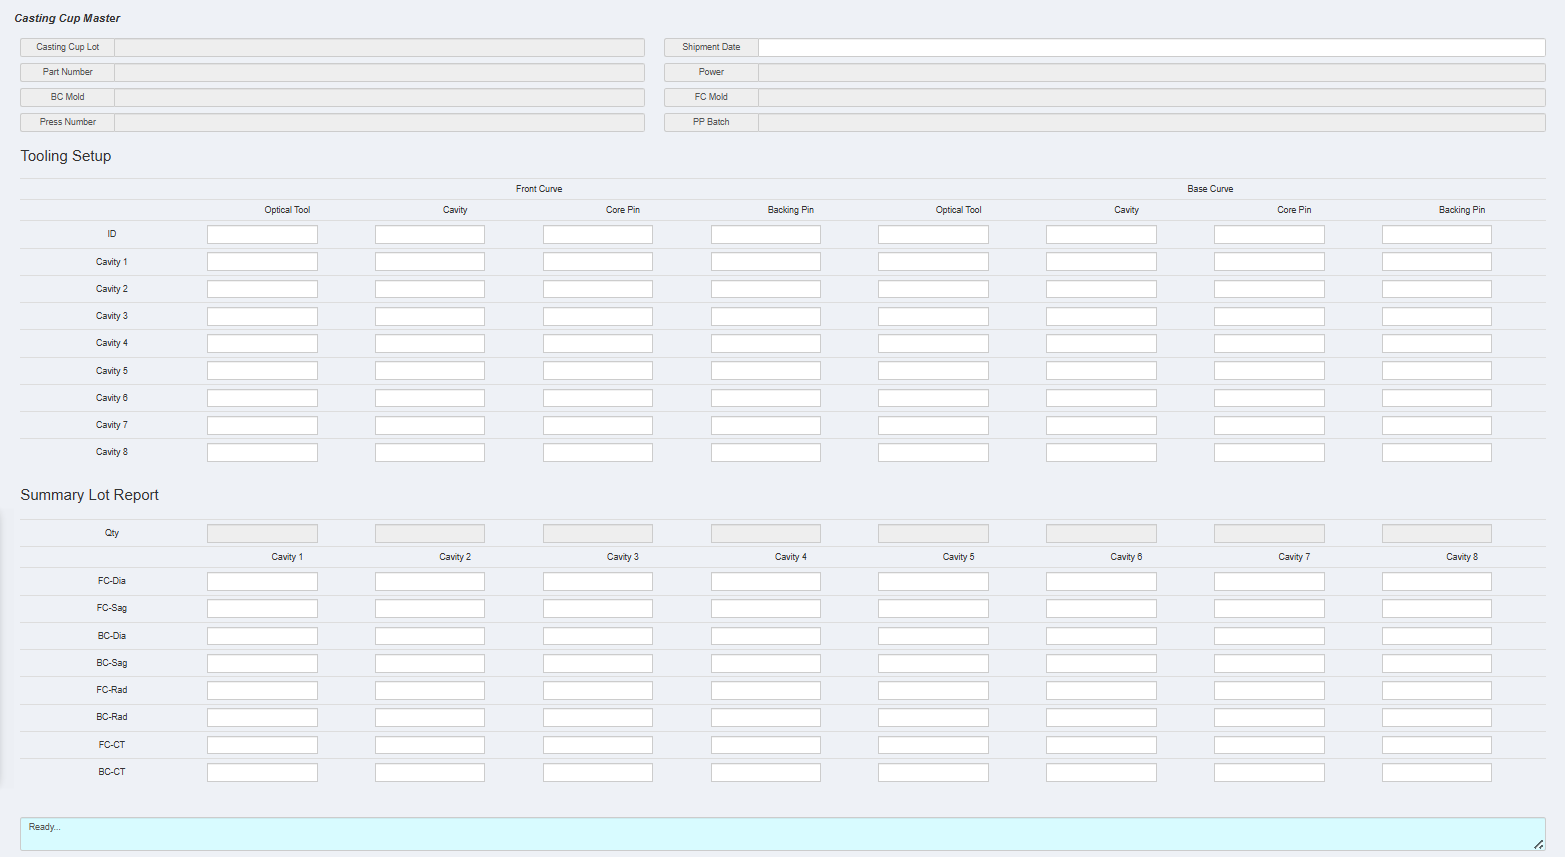Click the Power label button
The image size is (1565, 857).
[710, 72]
